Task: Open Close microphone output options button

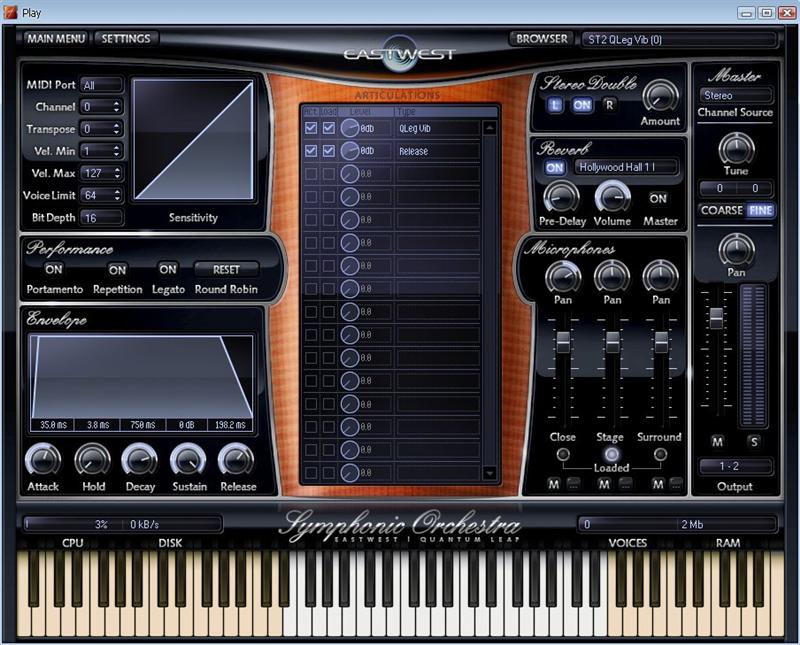Action: [573, 484]
